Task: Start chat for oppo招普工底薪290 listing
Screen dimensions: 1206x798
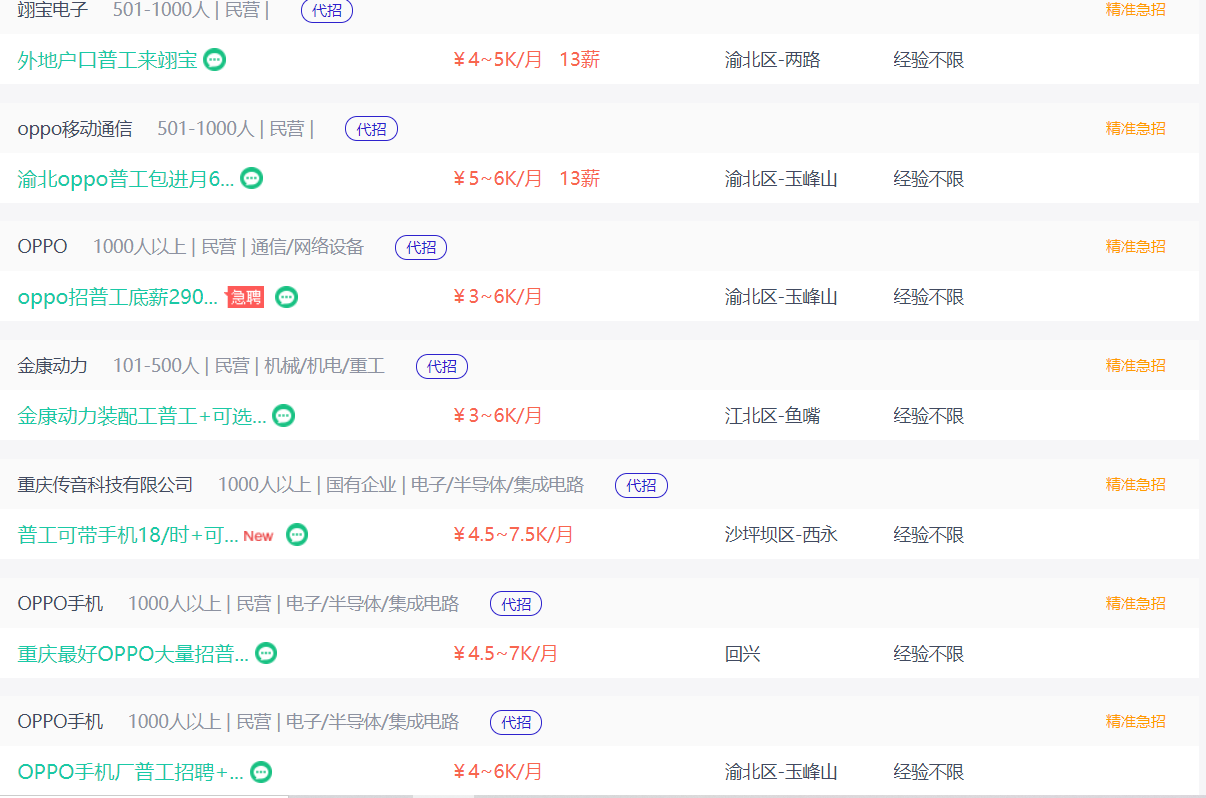Action: [x=287, y=297]
